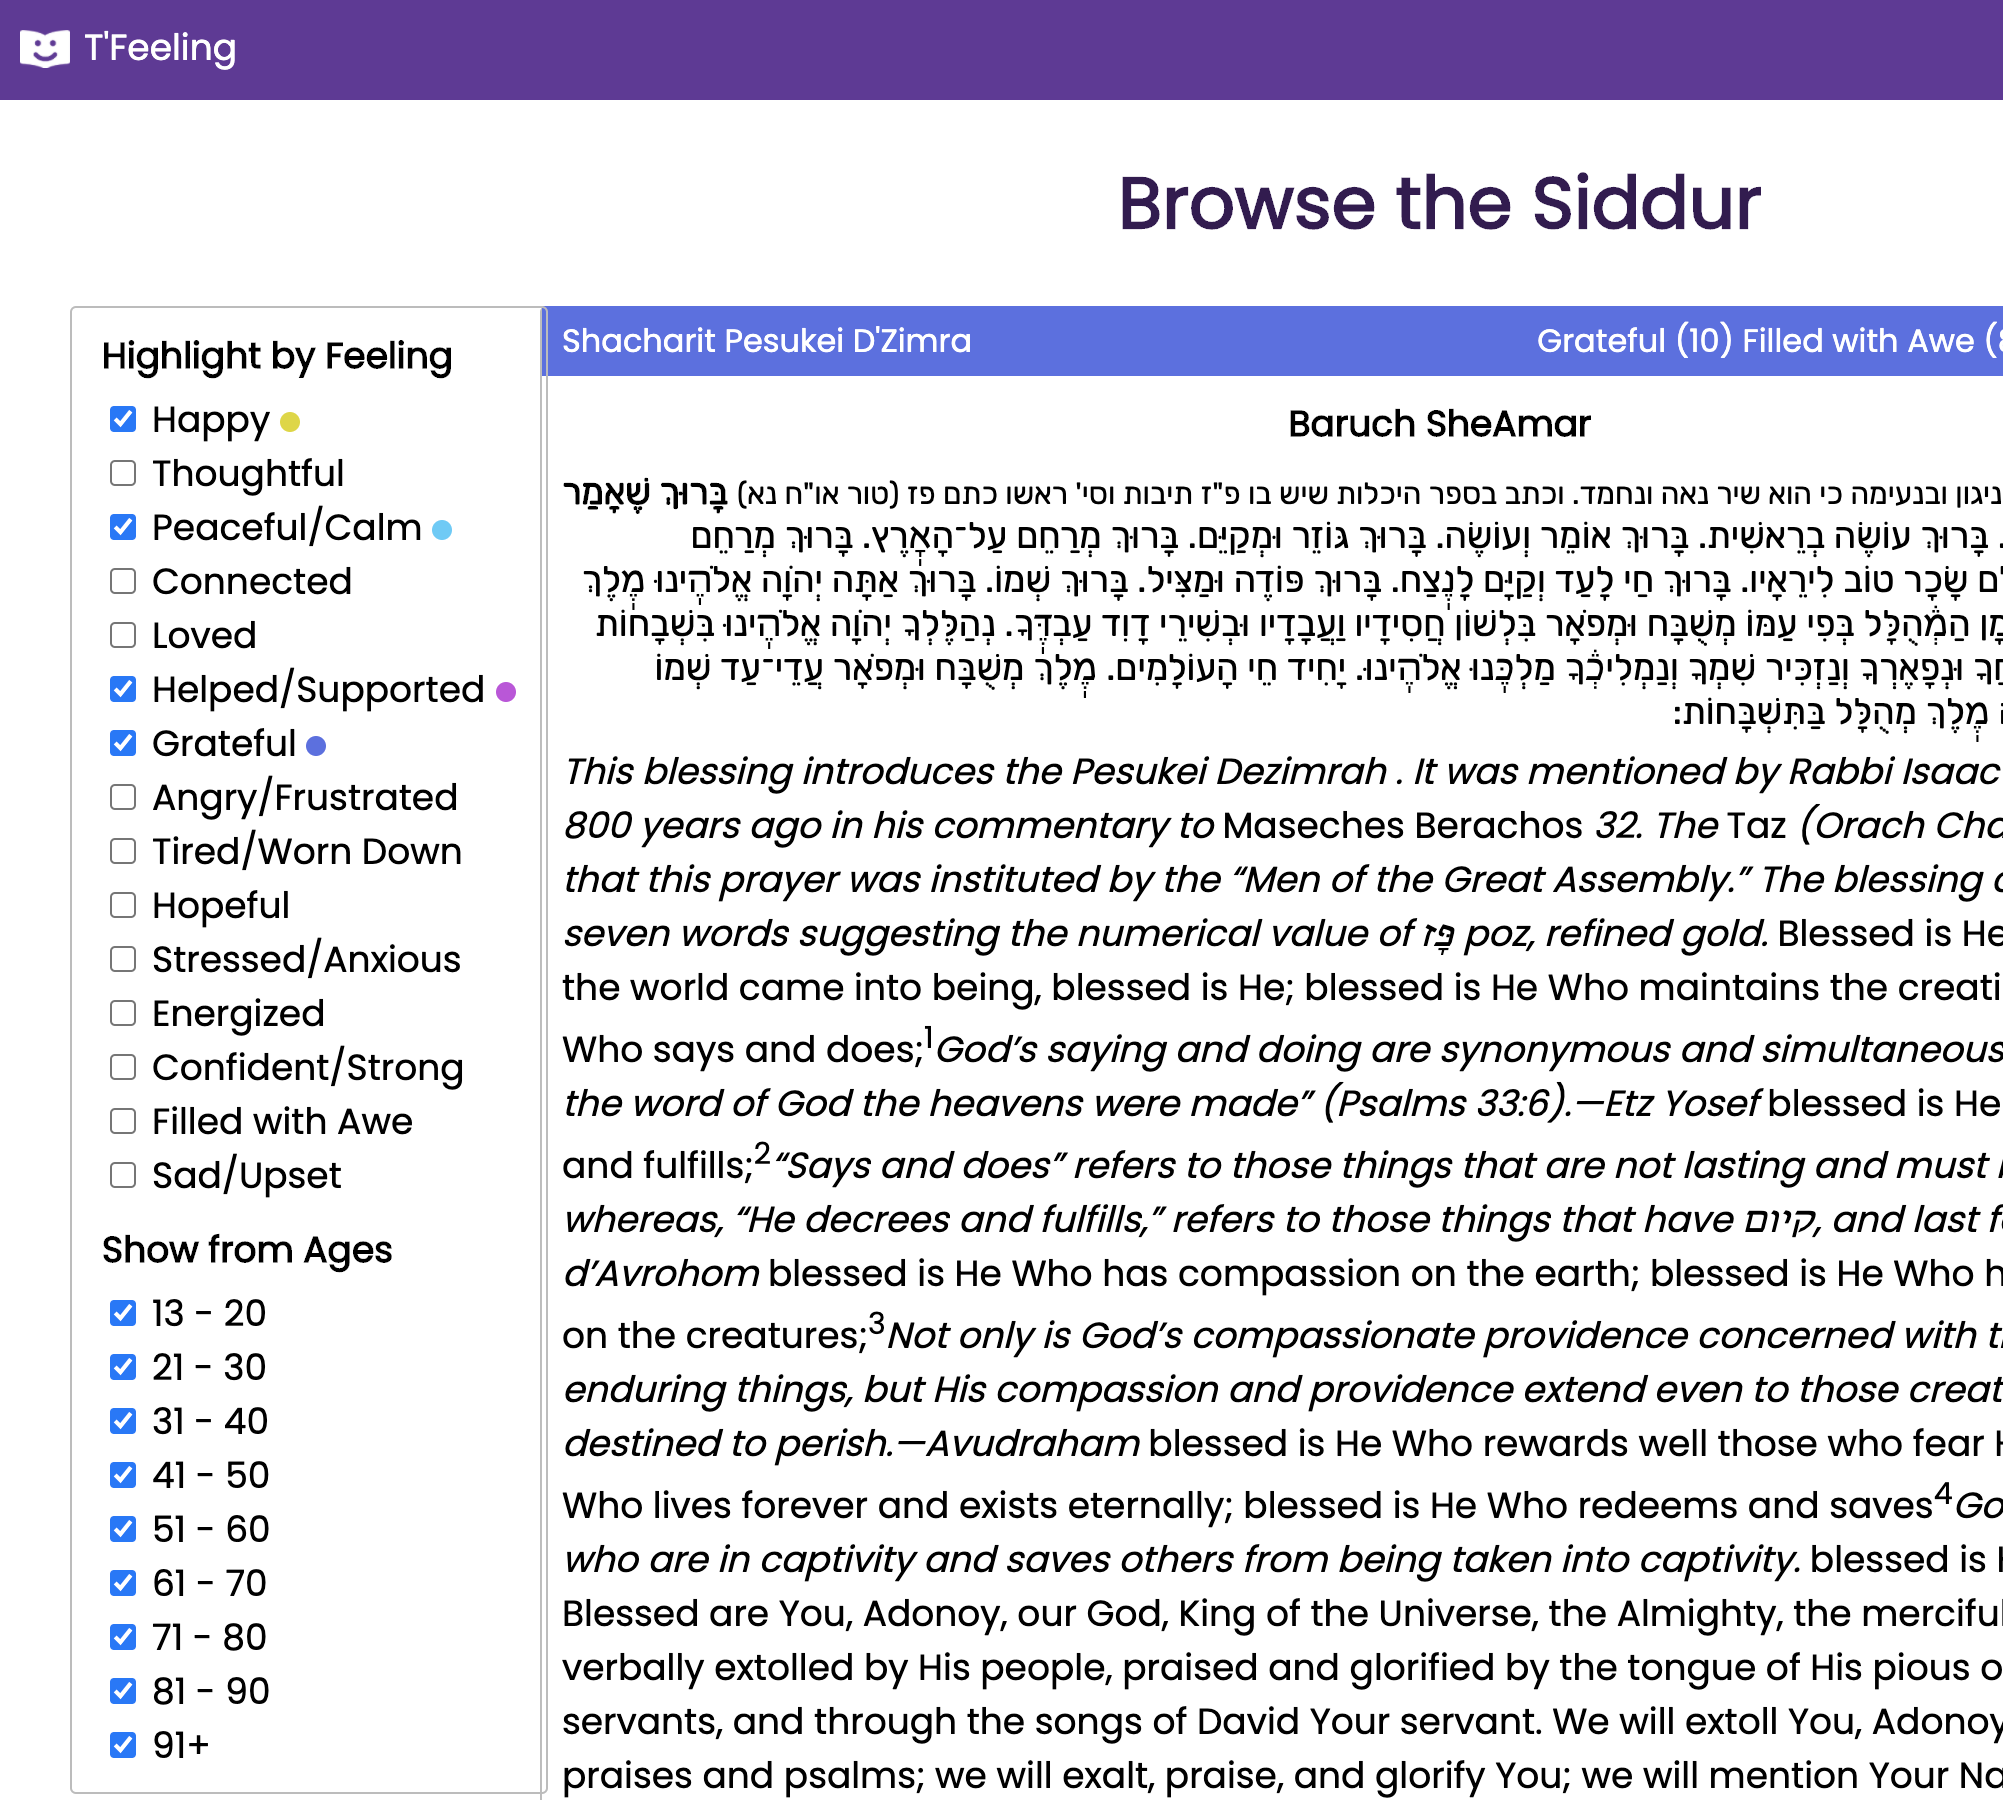Viewport: 2003px width, 1800px height.
Task: Check the Energized feeling checkbox
Action: [123, 1014]
